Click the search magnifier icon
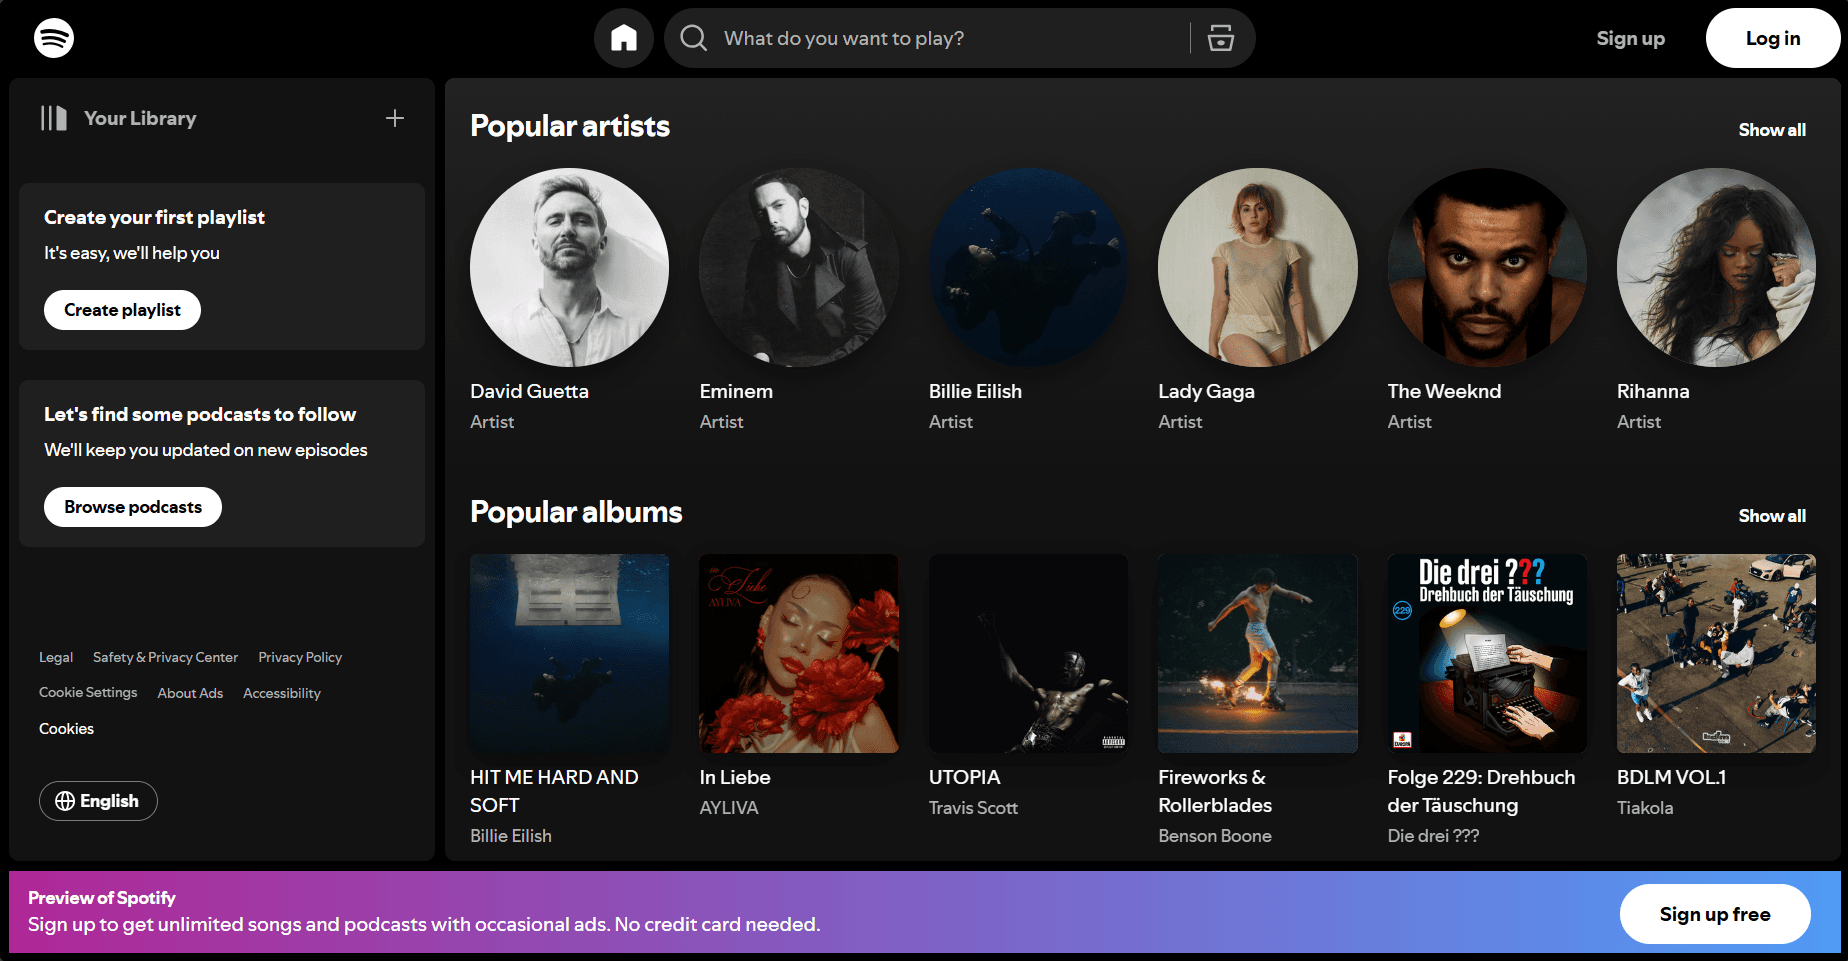This screenshot has height=961, width=1848. point(693,38)
